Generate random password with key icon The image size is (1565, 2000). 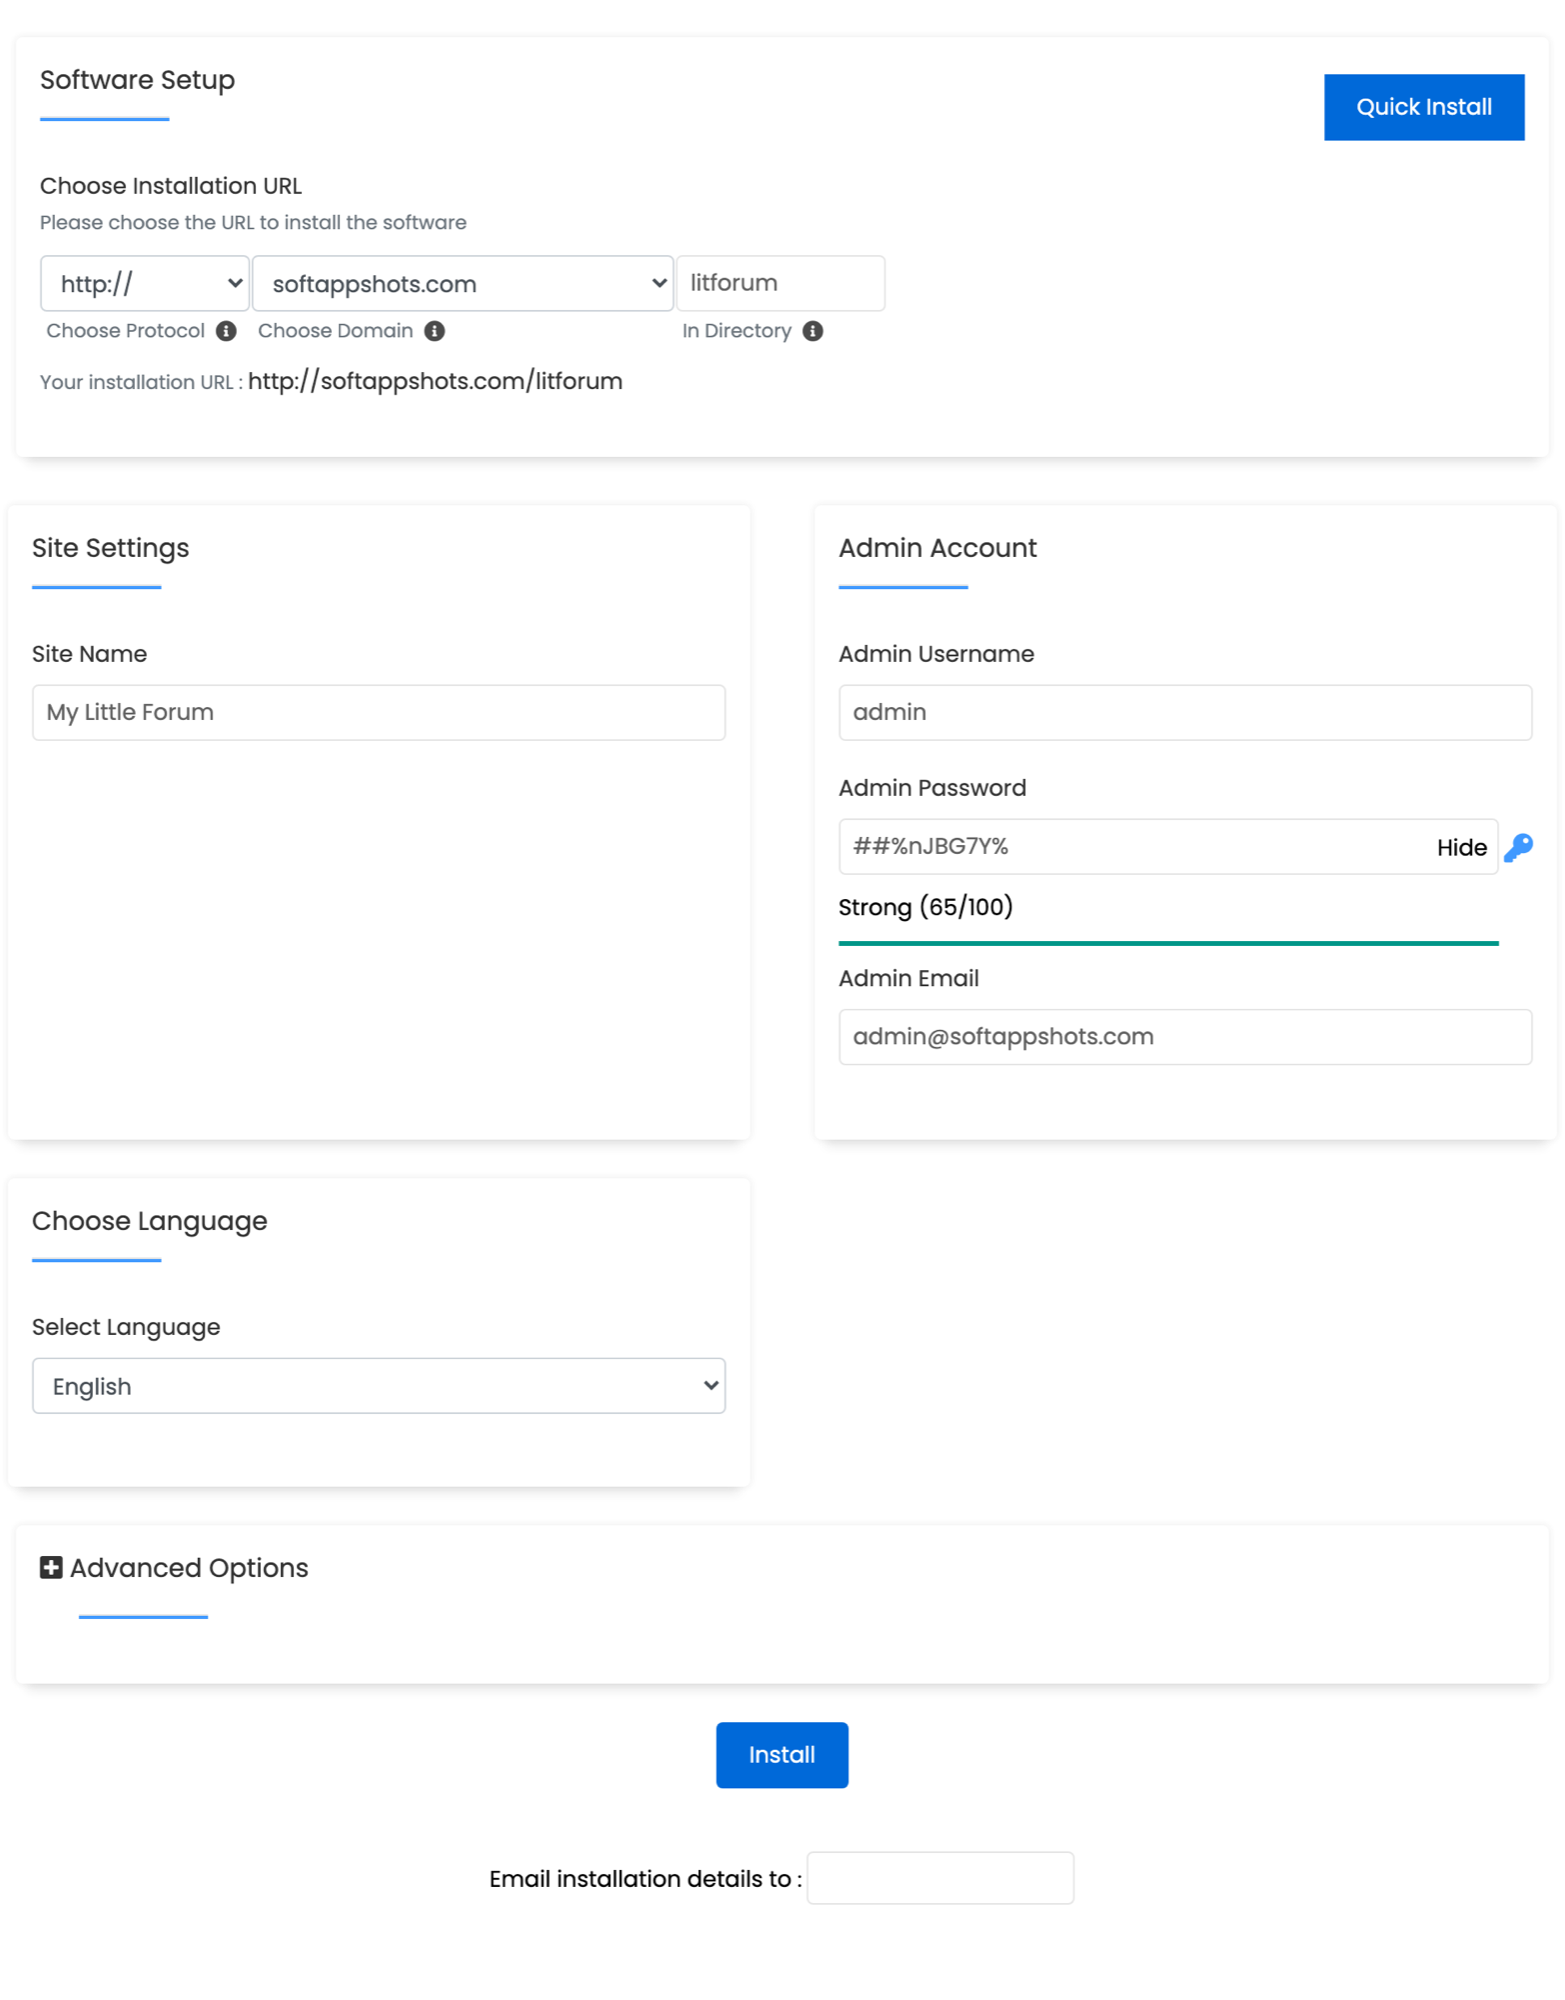coord(1517,847)
